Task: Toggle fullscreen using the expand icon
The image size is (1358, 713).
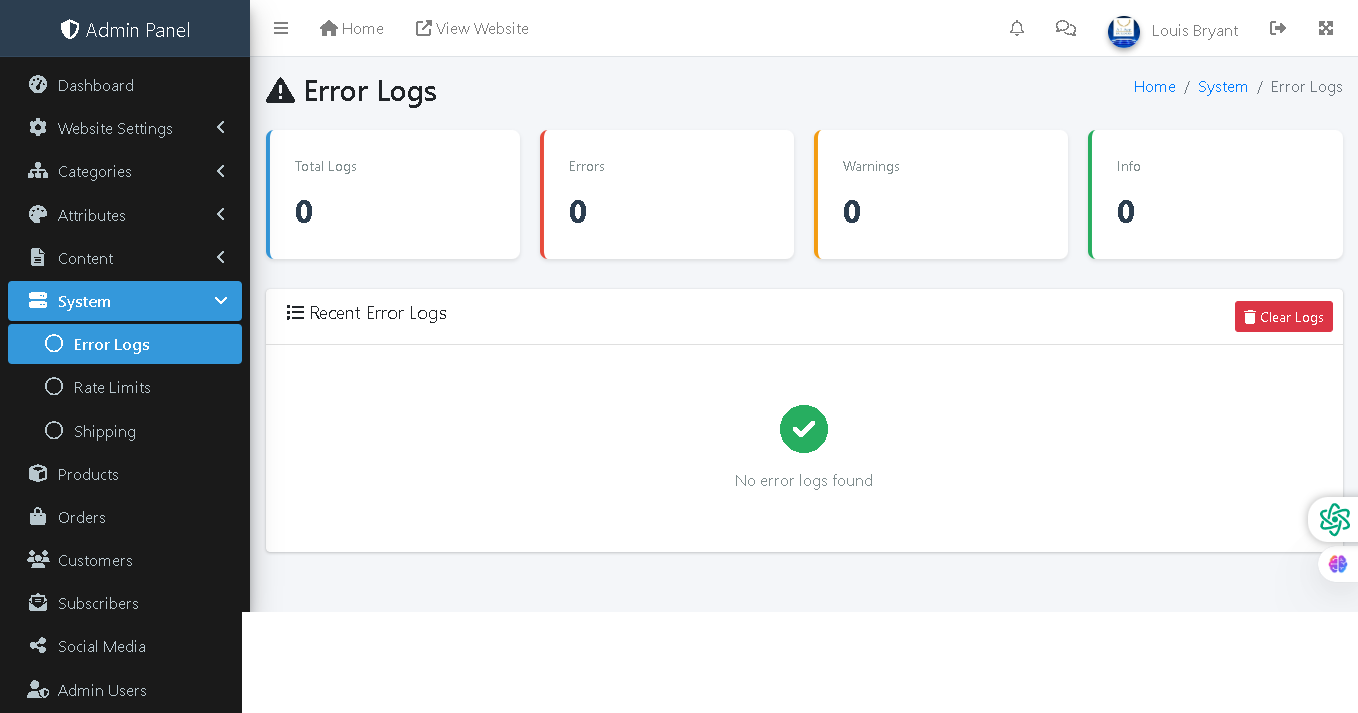Action: [x=1326, y=28]
